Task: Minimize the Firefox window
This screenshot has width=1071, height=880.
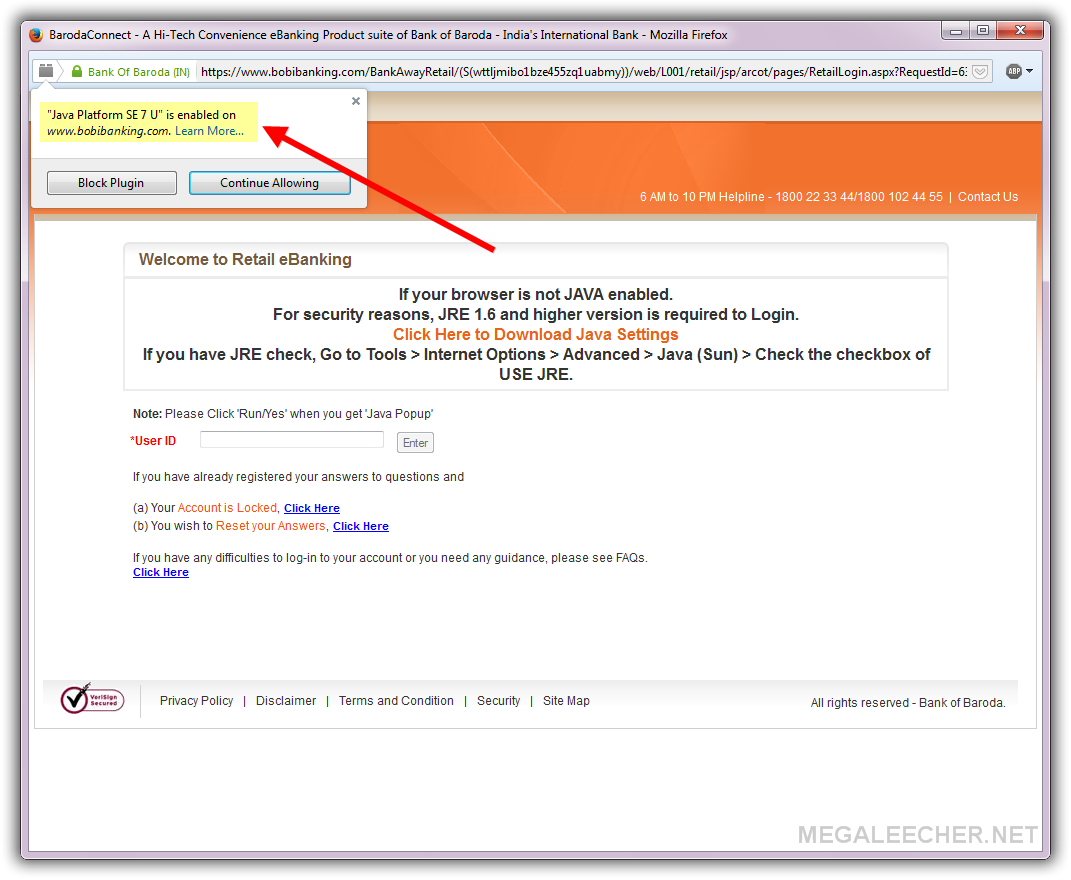Action: (x=956, y=31)
